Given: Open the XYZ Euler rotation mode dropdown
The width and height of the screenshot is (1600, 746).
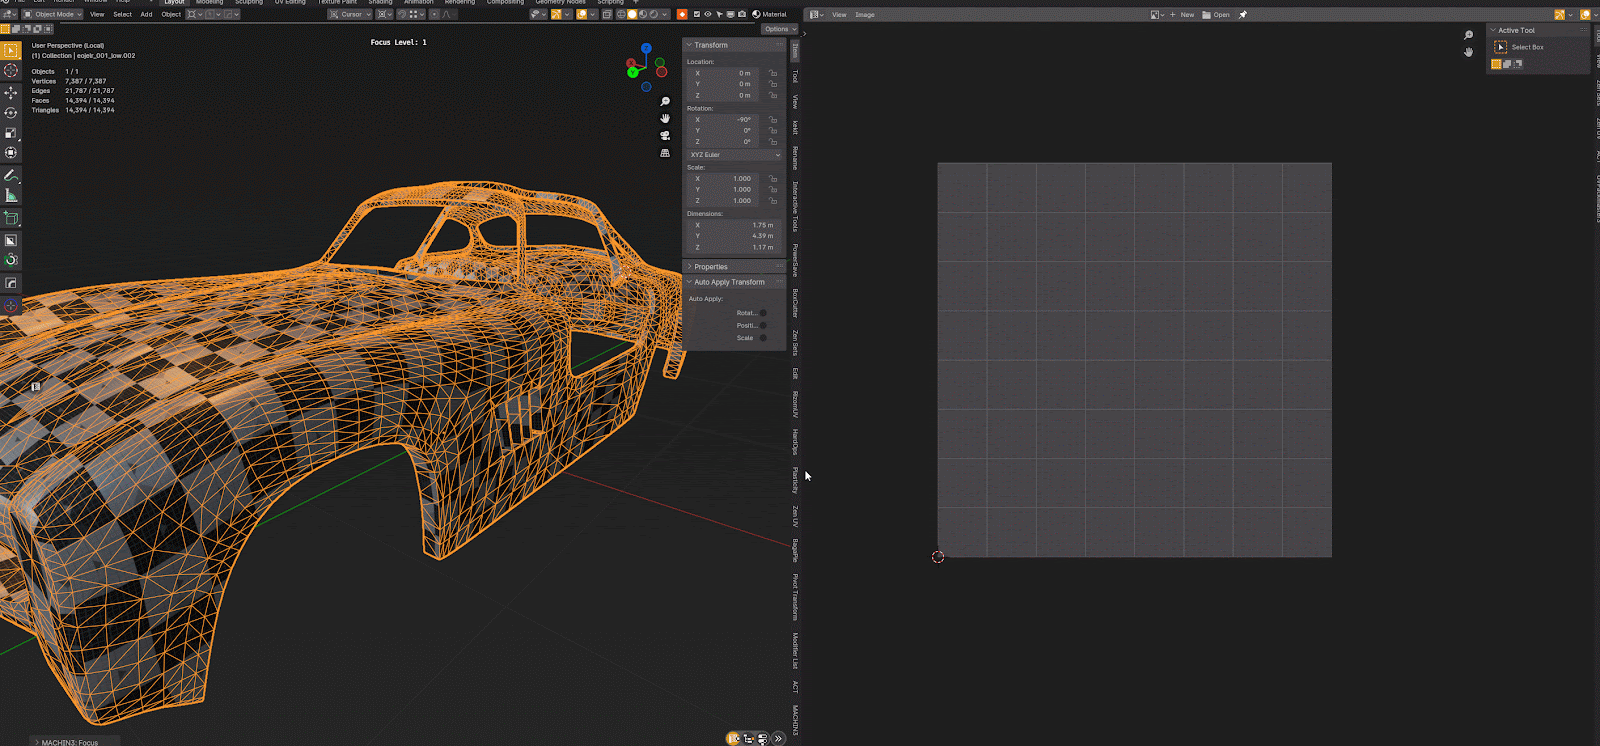Looking at the screenshot, I should point(735,155).
